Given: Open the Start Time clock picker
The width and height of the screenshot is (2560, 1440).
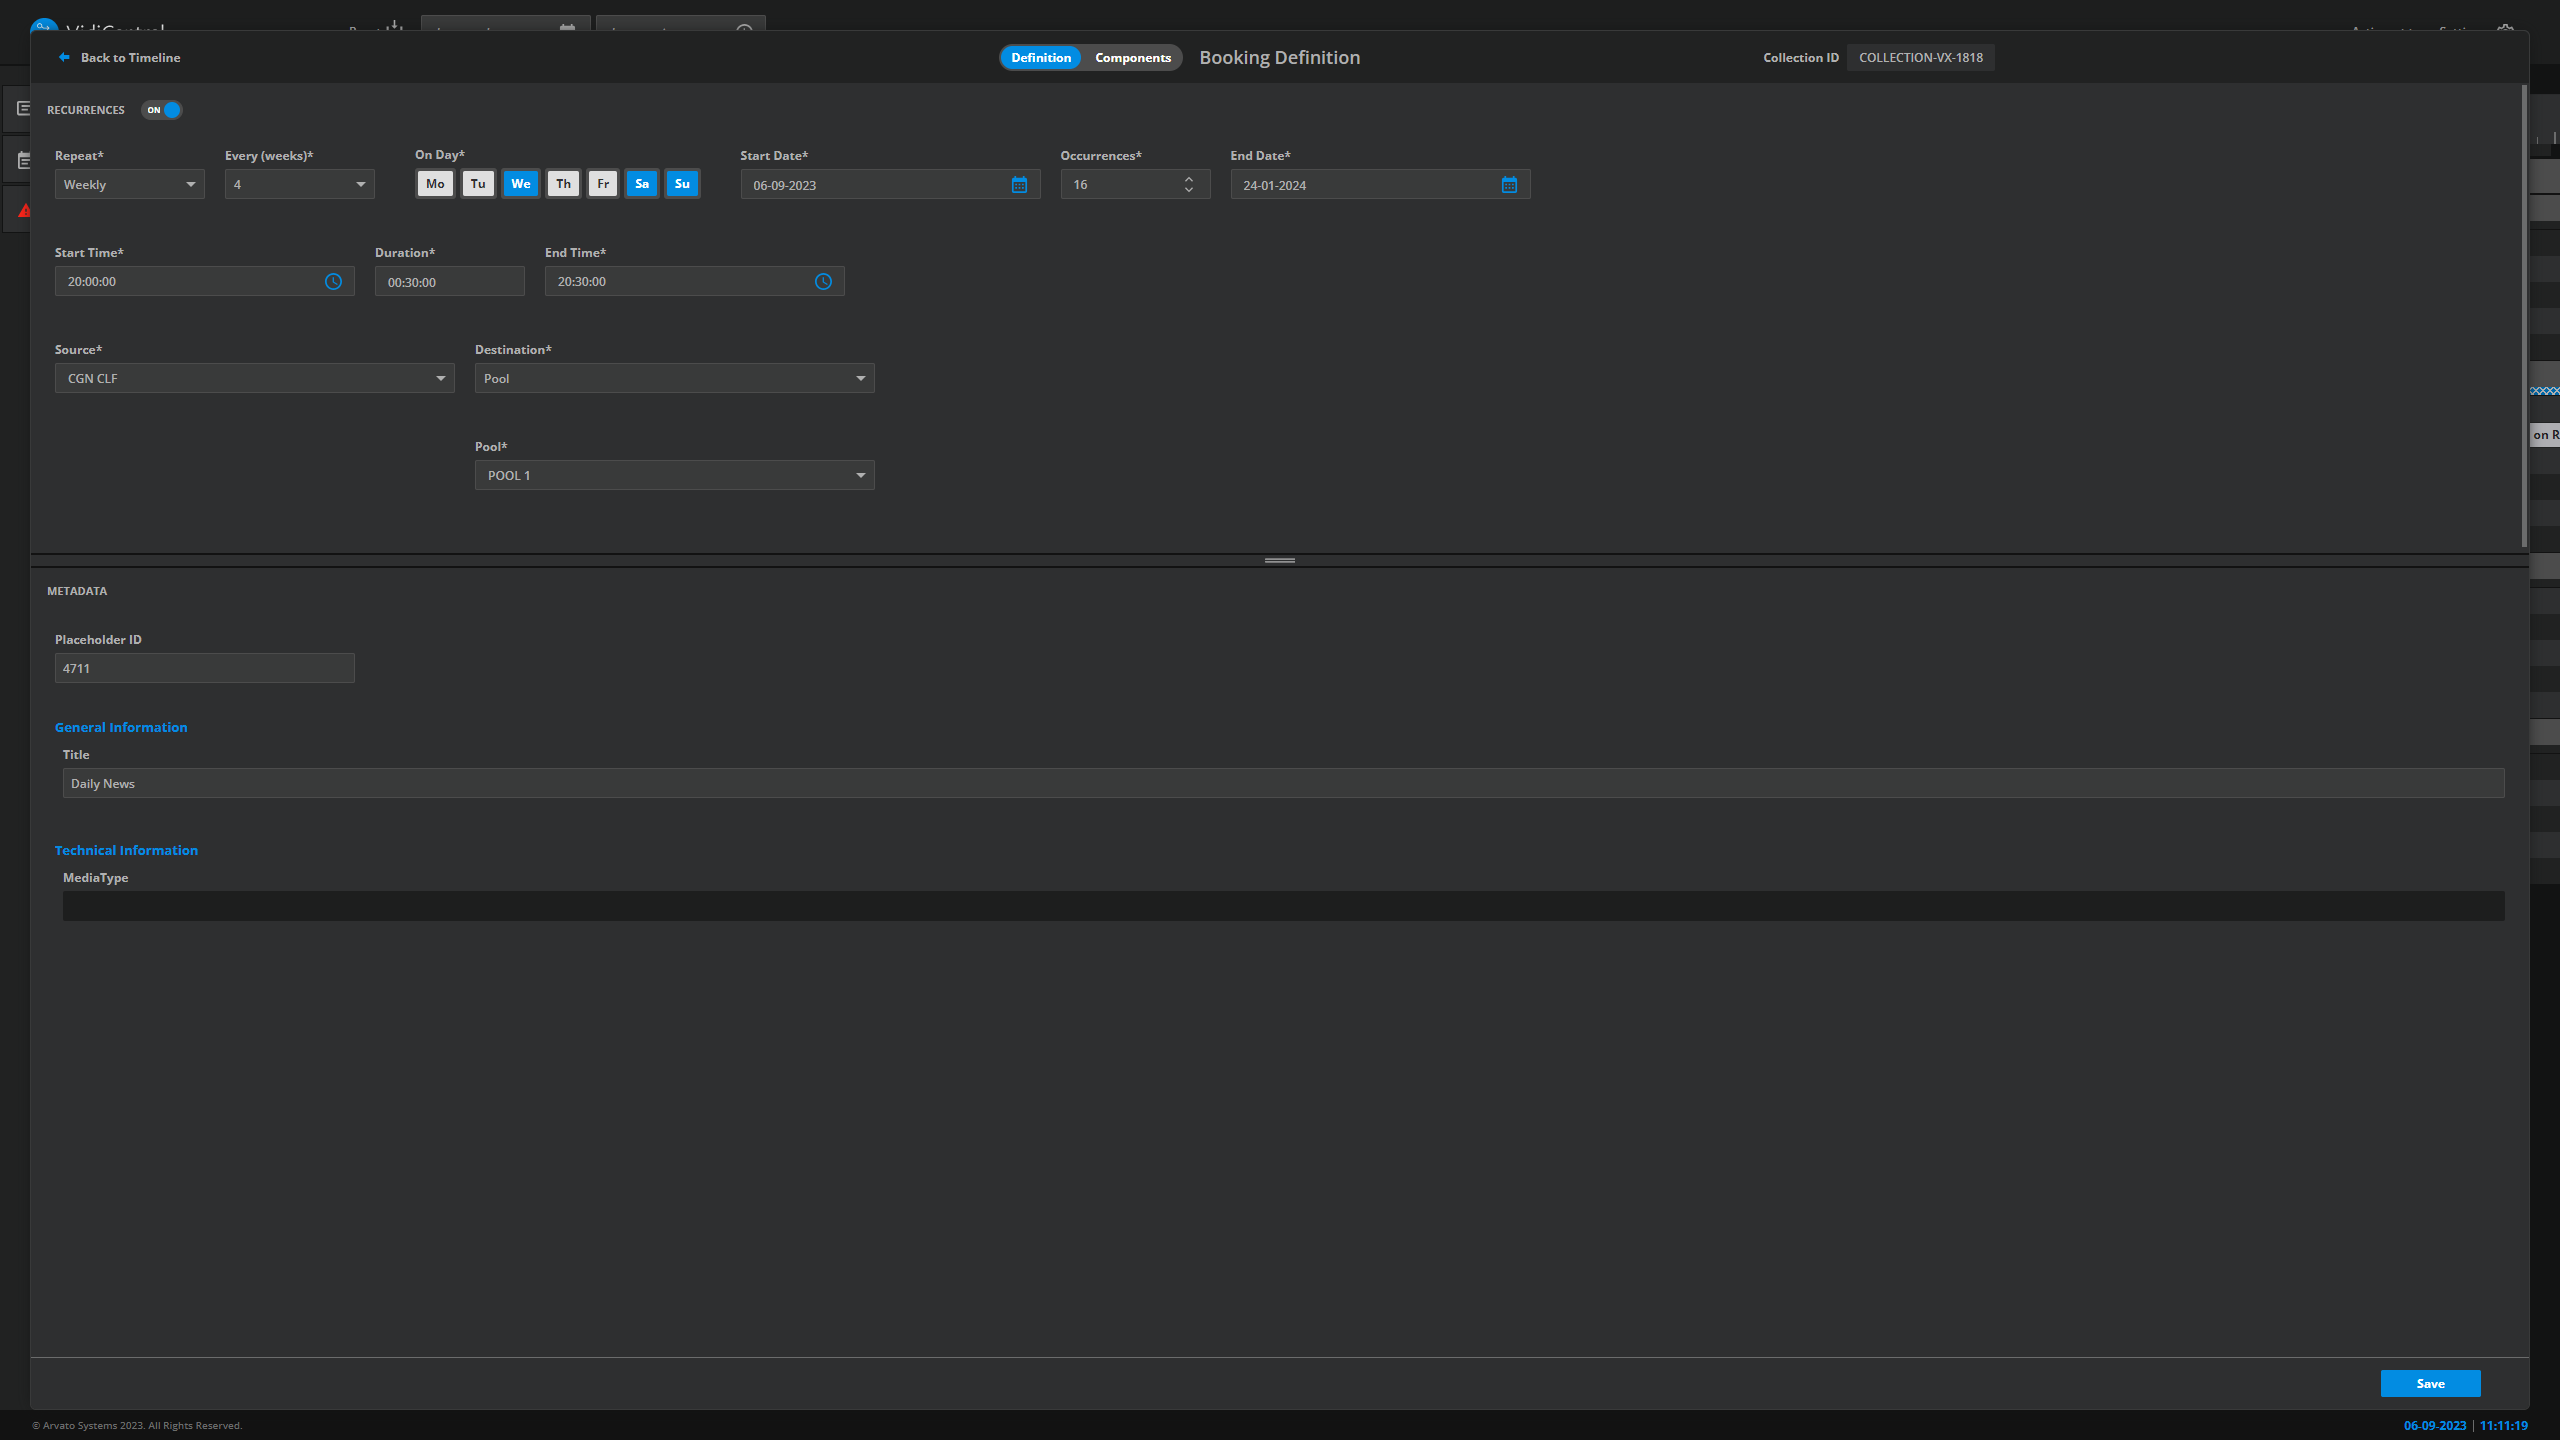Looking at the screenshot, I should [x=333, y=282].
